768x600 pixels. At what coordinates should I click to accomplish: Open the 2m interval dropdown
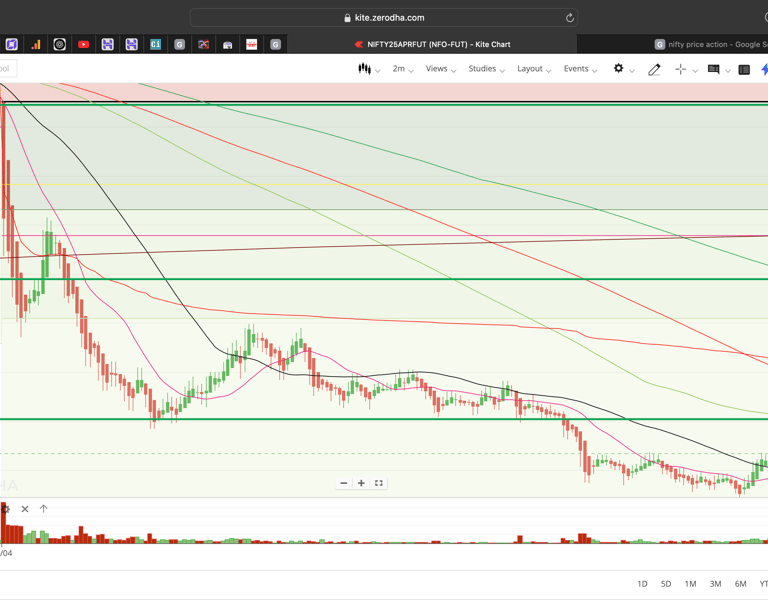[x=403, y=69]
